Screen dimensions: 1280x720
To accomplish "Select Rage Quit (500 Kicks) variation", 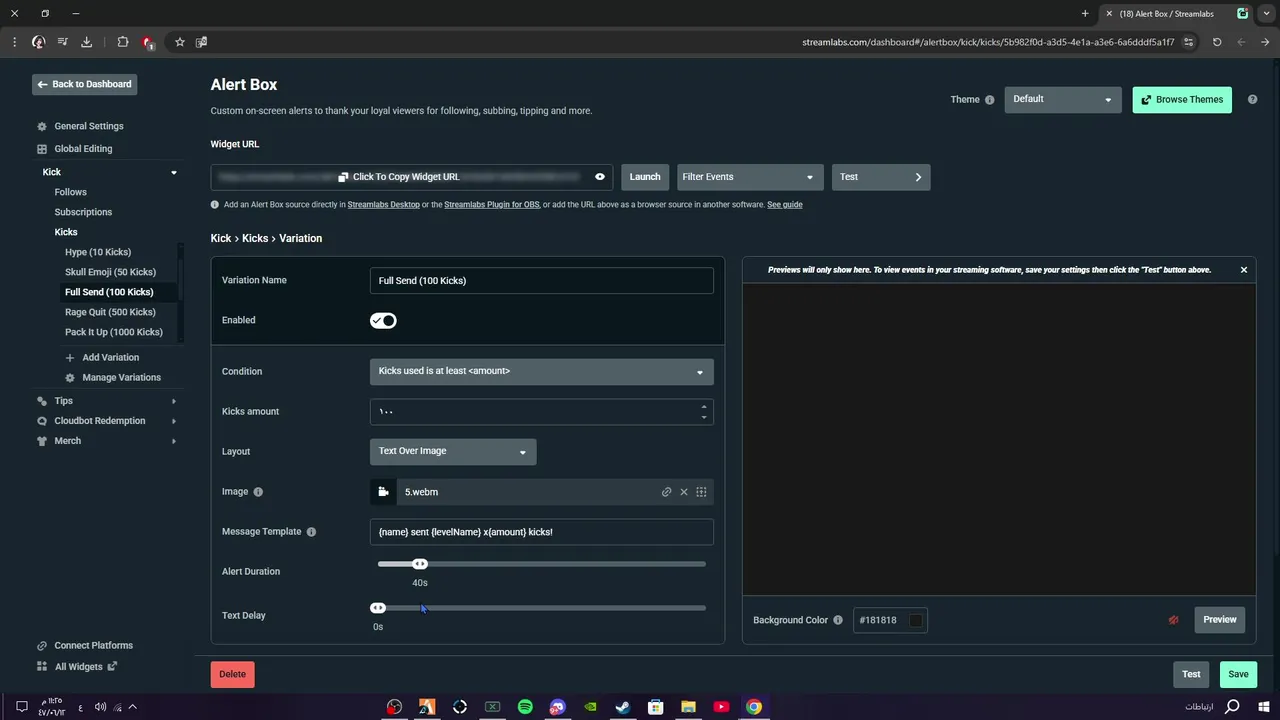I will point(110,312).
